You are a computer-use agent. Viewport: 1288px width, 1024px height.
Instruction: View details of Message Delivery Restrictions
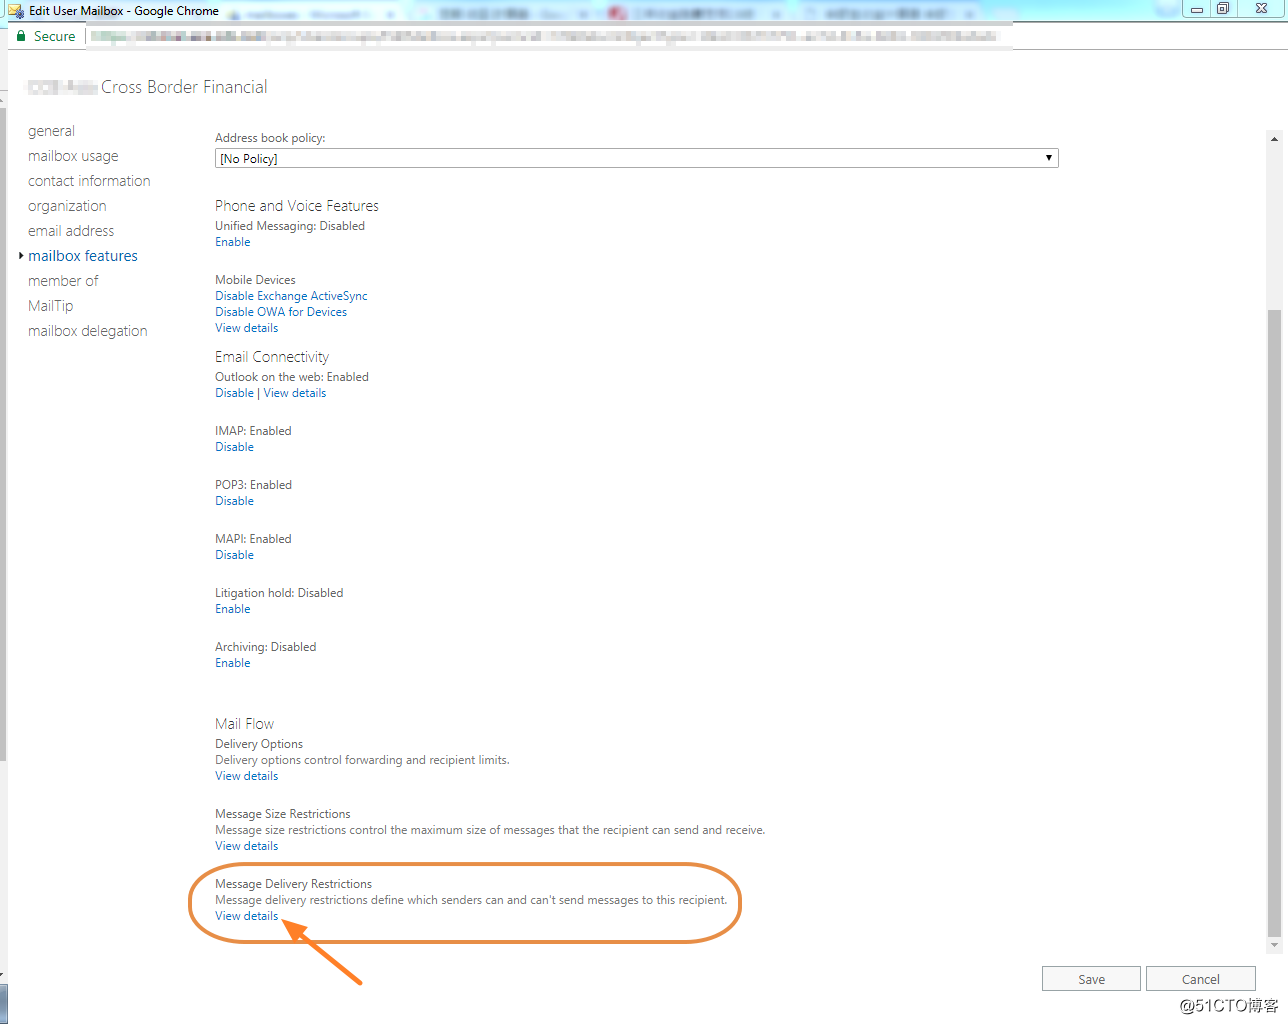pyautogui.click(x=246, y=916)
